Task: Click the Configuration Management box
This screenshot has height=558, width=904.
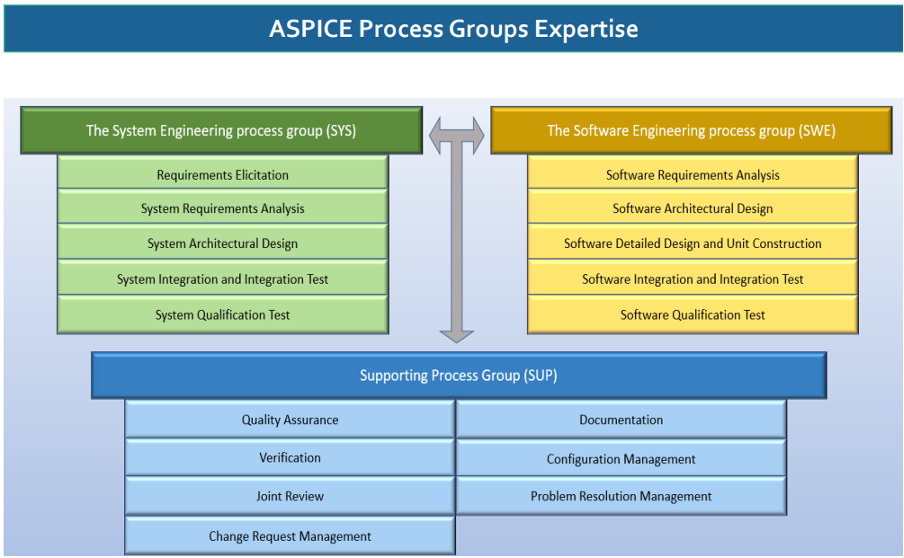Action: click(x=621, y=459)
